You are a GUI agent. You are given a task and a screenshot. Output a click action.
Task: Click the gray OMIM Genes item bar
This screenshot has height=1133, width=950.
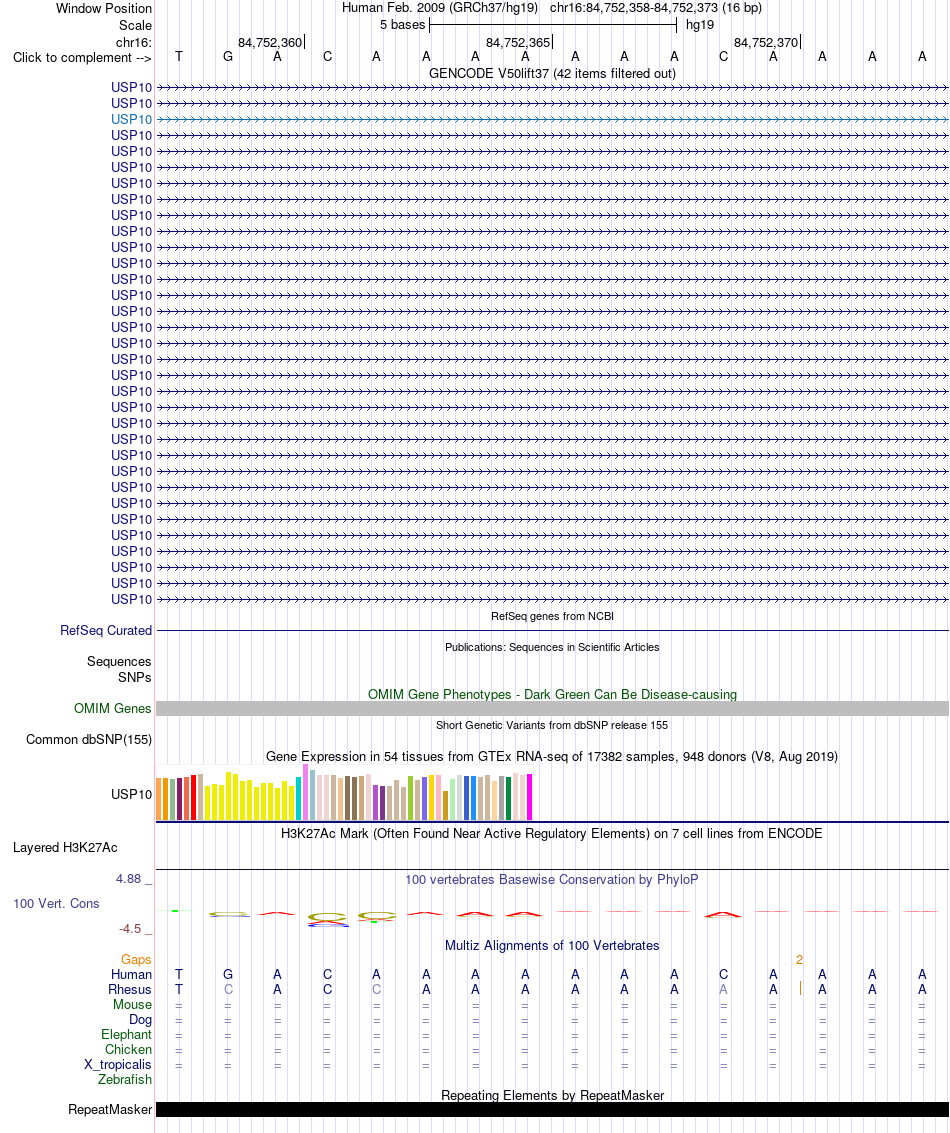tap(552, 708)
